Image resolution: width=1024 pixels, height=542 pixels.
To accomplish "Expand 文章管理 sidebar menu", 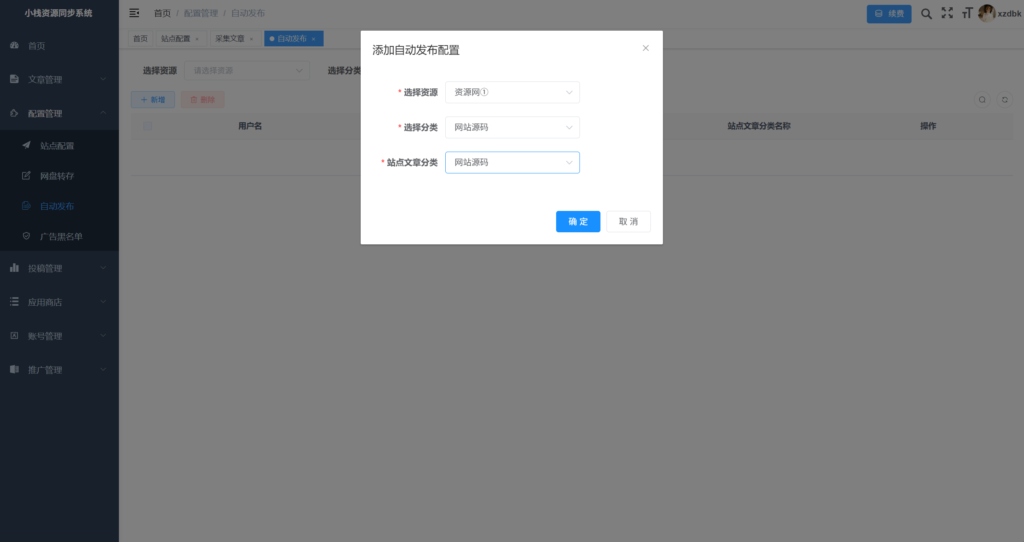I will pyautogui.click(x=59, y=80).
